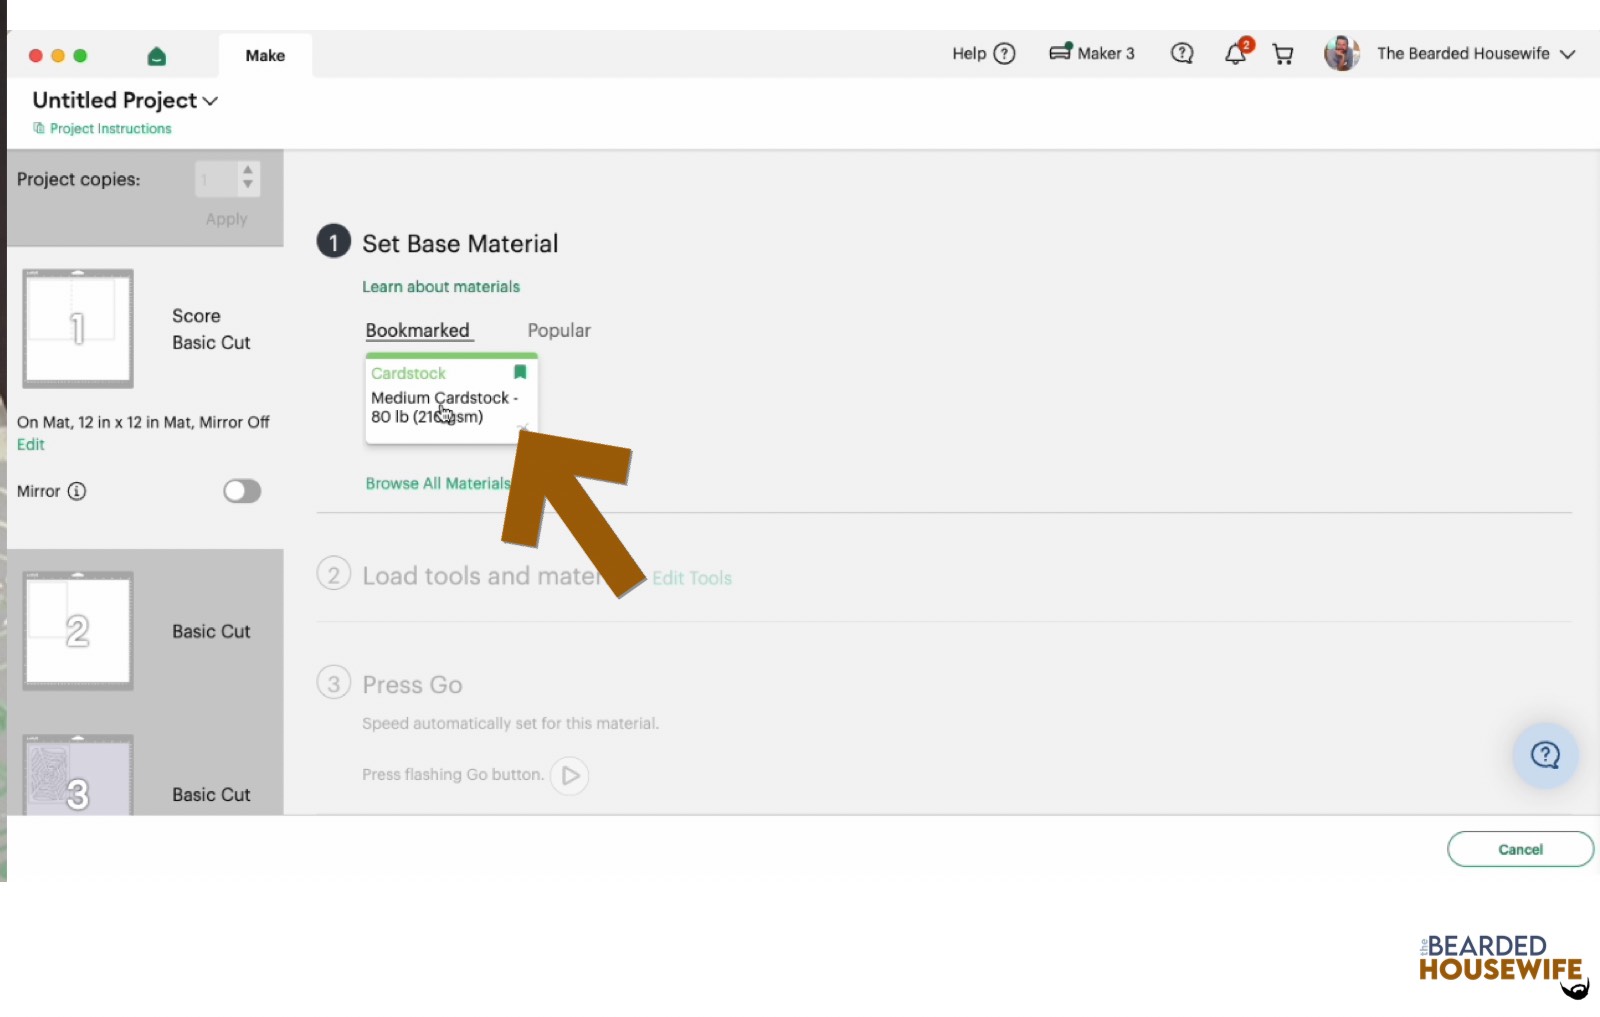1600x1017 pixels.
Task: Click the Project Instructions document icon
Action: pyautogui.click(x=39, y=128)
